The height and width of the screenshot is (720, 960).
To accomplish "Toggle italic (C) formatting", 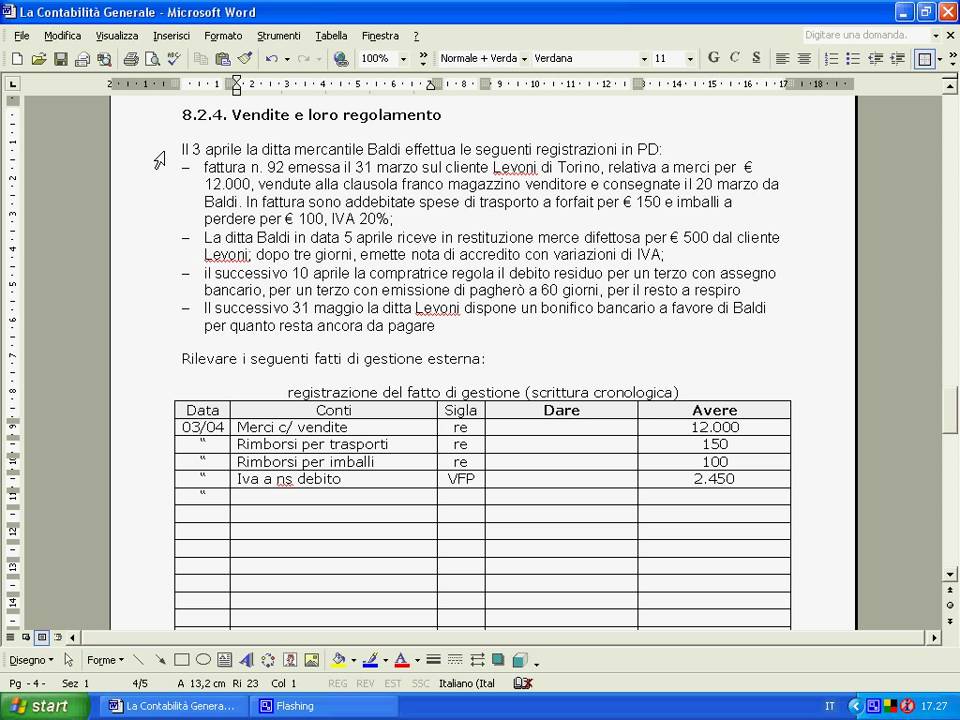I will [x=735, y=58].
